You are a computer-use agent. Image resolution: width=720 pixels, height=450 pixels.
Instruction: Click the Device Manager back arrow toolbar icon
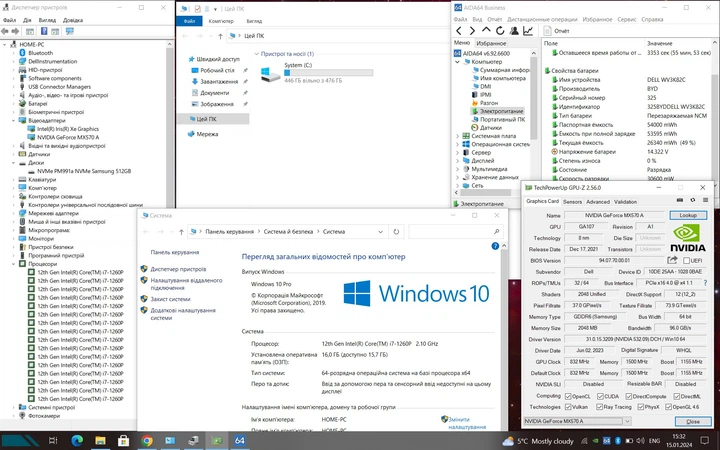(5, 31)
